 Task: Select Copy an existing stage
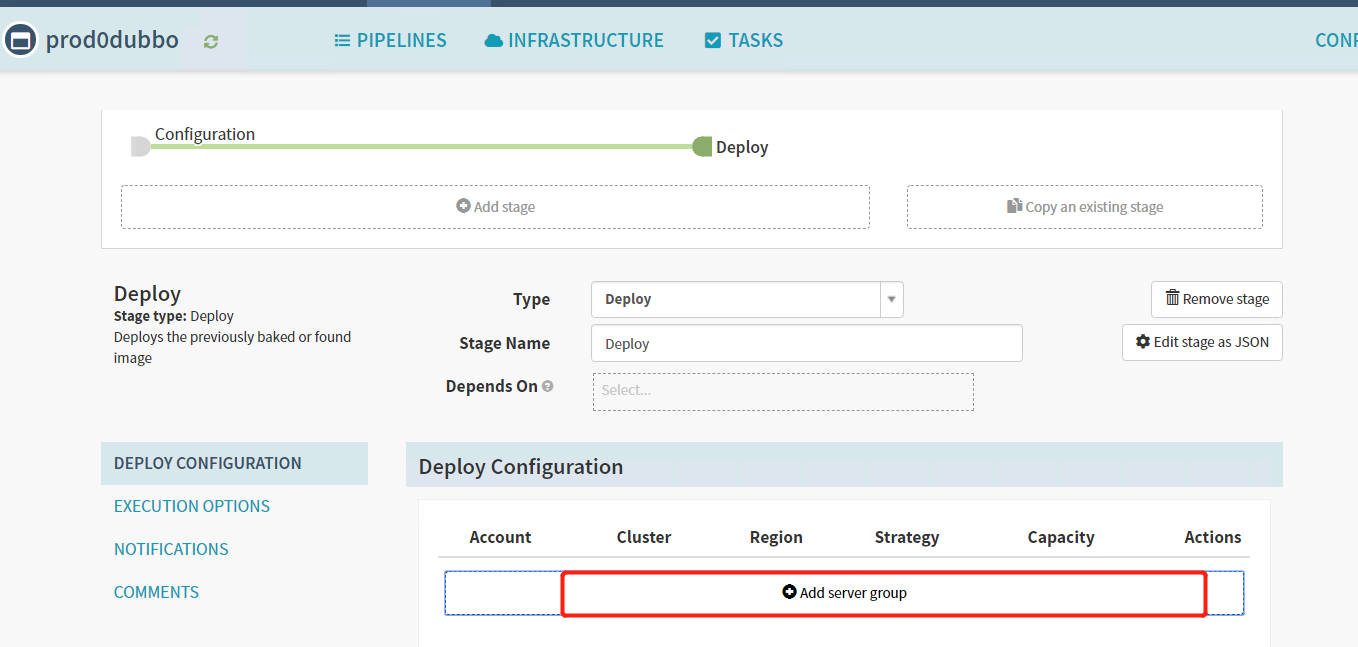[x=1084, y=207]
